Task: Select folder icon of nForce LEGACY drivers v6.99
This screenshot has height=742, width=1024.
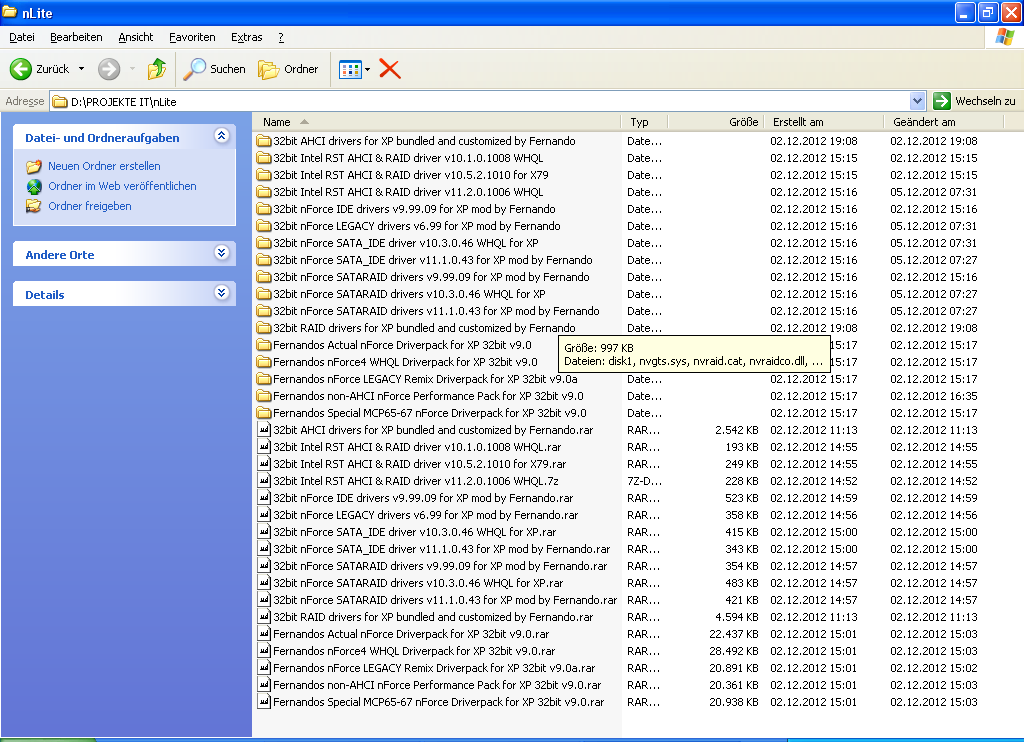Action: tap(264, 226)
